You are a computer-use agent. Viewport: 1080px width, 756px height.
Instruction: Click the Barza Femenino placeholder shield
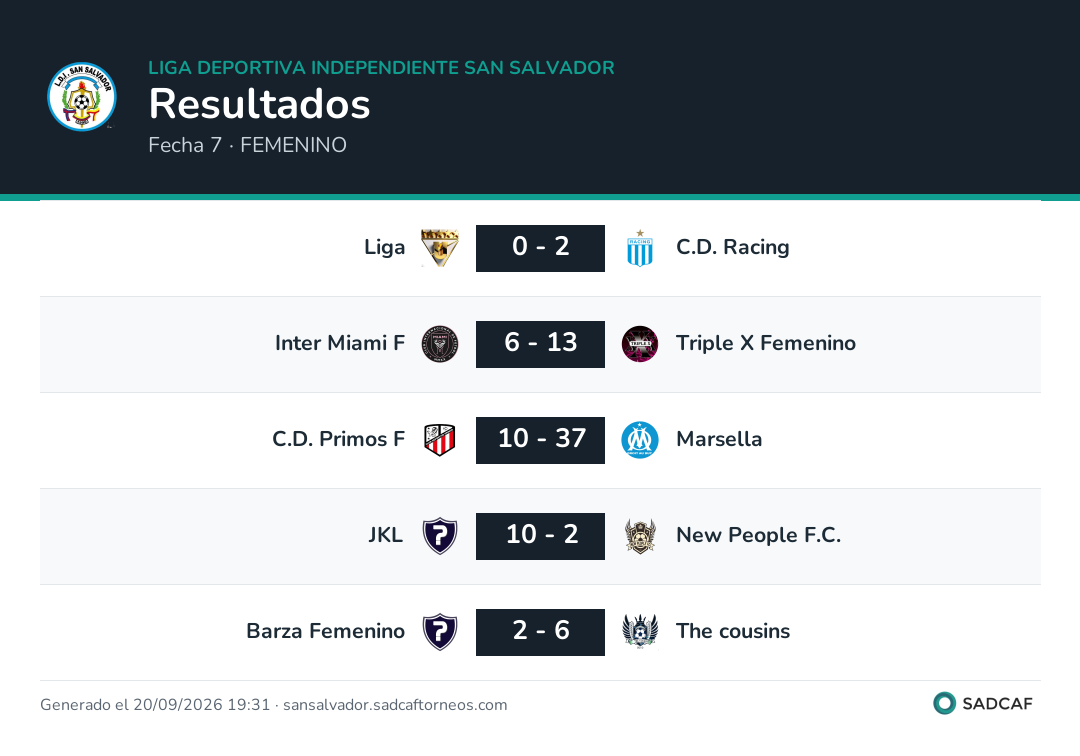tap(439, 632)
